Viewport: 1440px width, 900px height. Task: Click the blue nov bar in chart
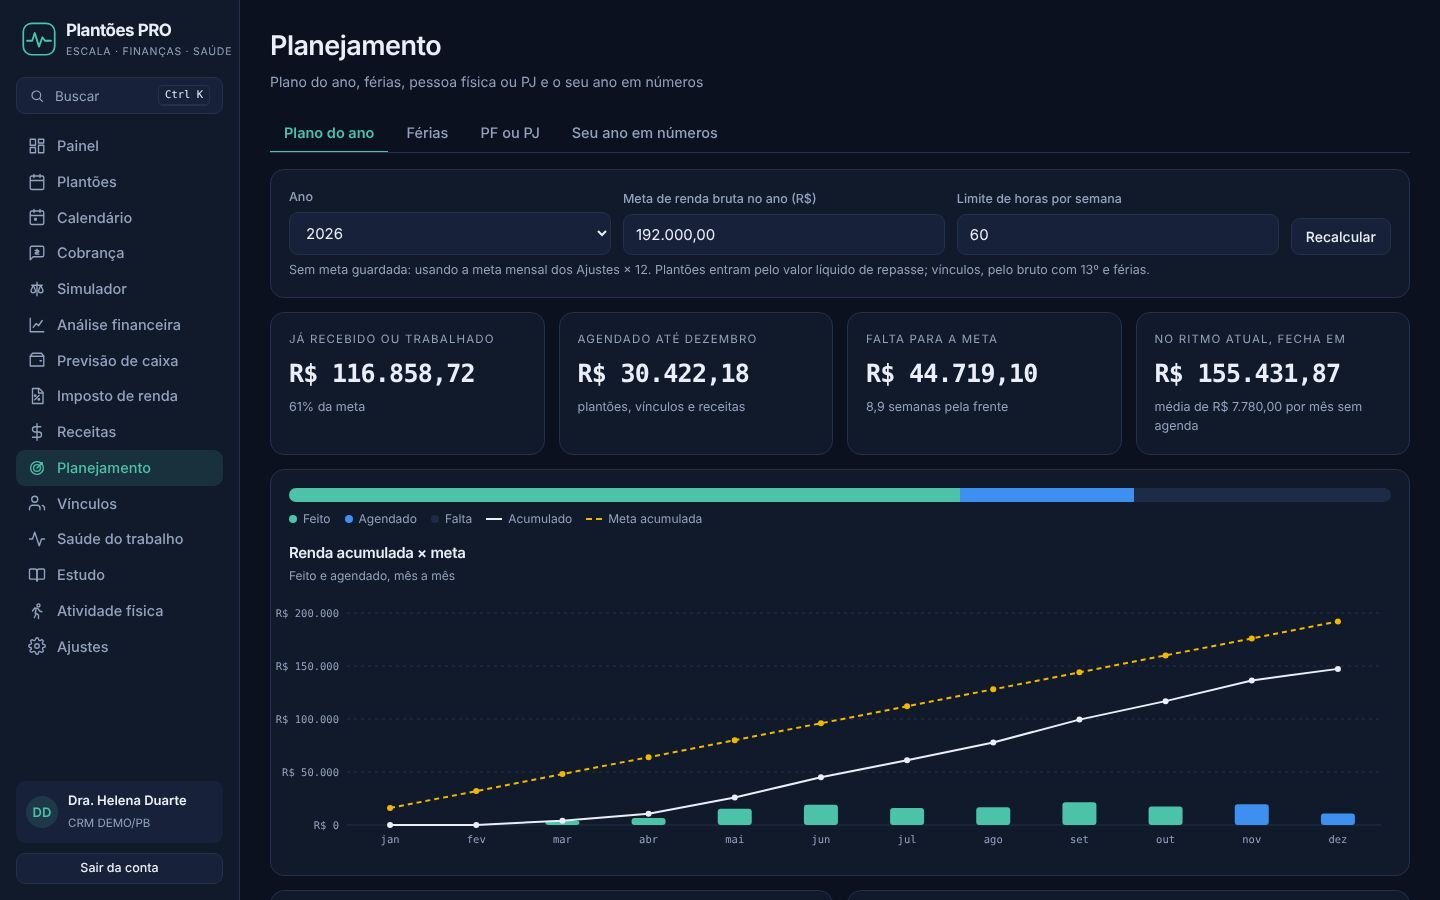pyautogui.click(x=1251, y=814)
